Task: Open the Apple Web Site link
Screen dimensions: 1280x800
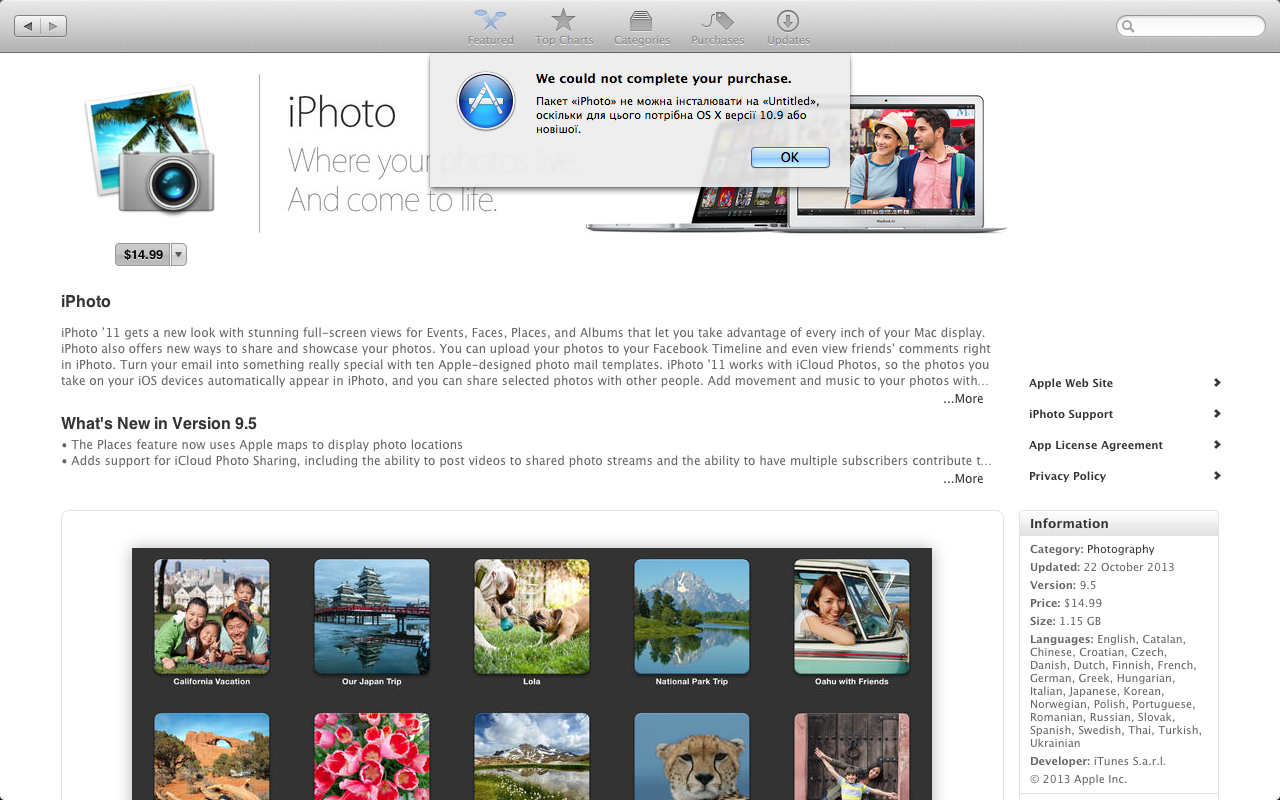Action: (1071, 383)
